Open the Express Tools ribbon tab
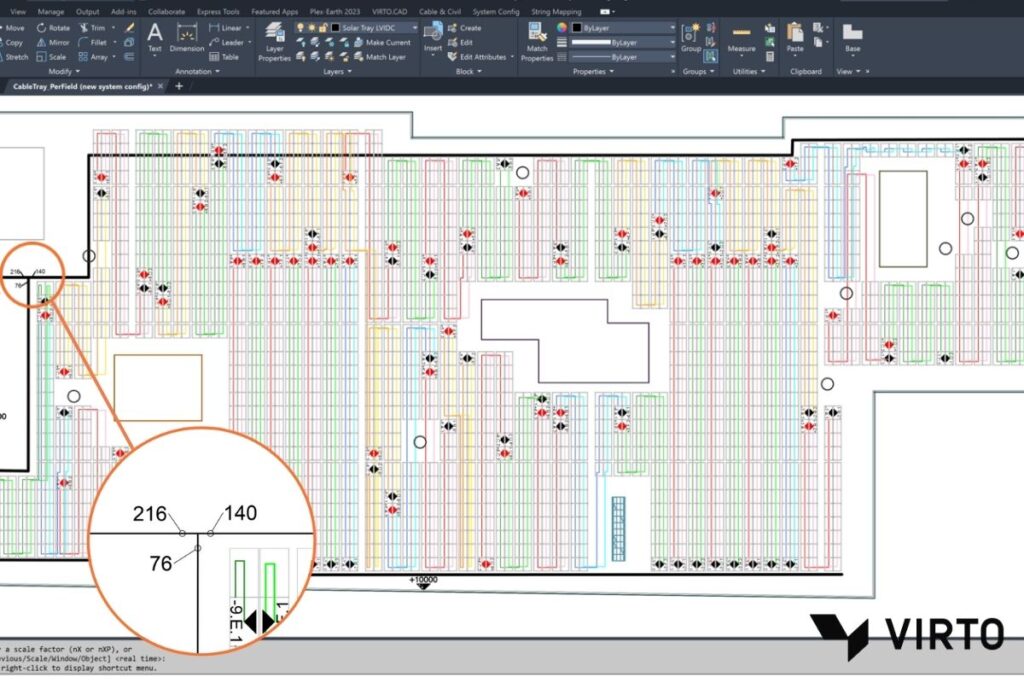 pyautogui.click(x=218, y=11)
